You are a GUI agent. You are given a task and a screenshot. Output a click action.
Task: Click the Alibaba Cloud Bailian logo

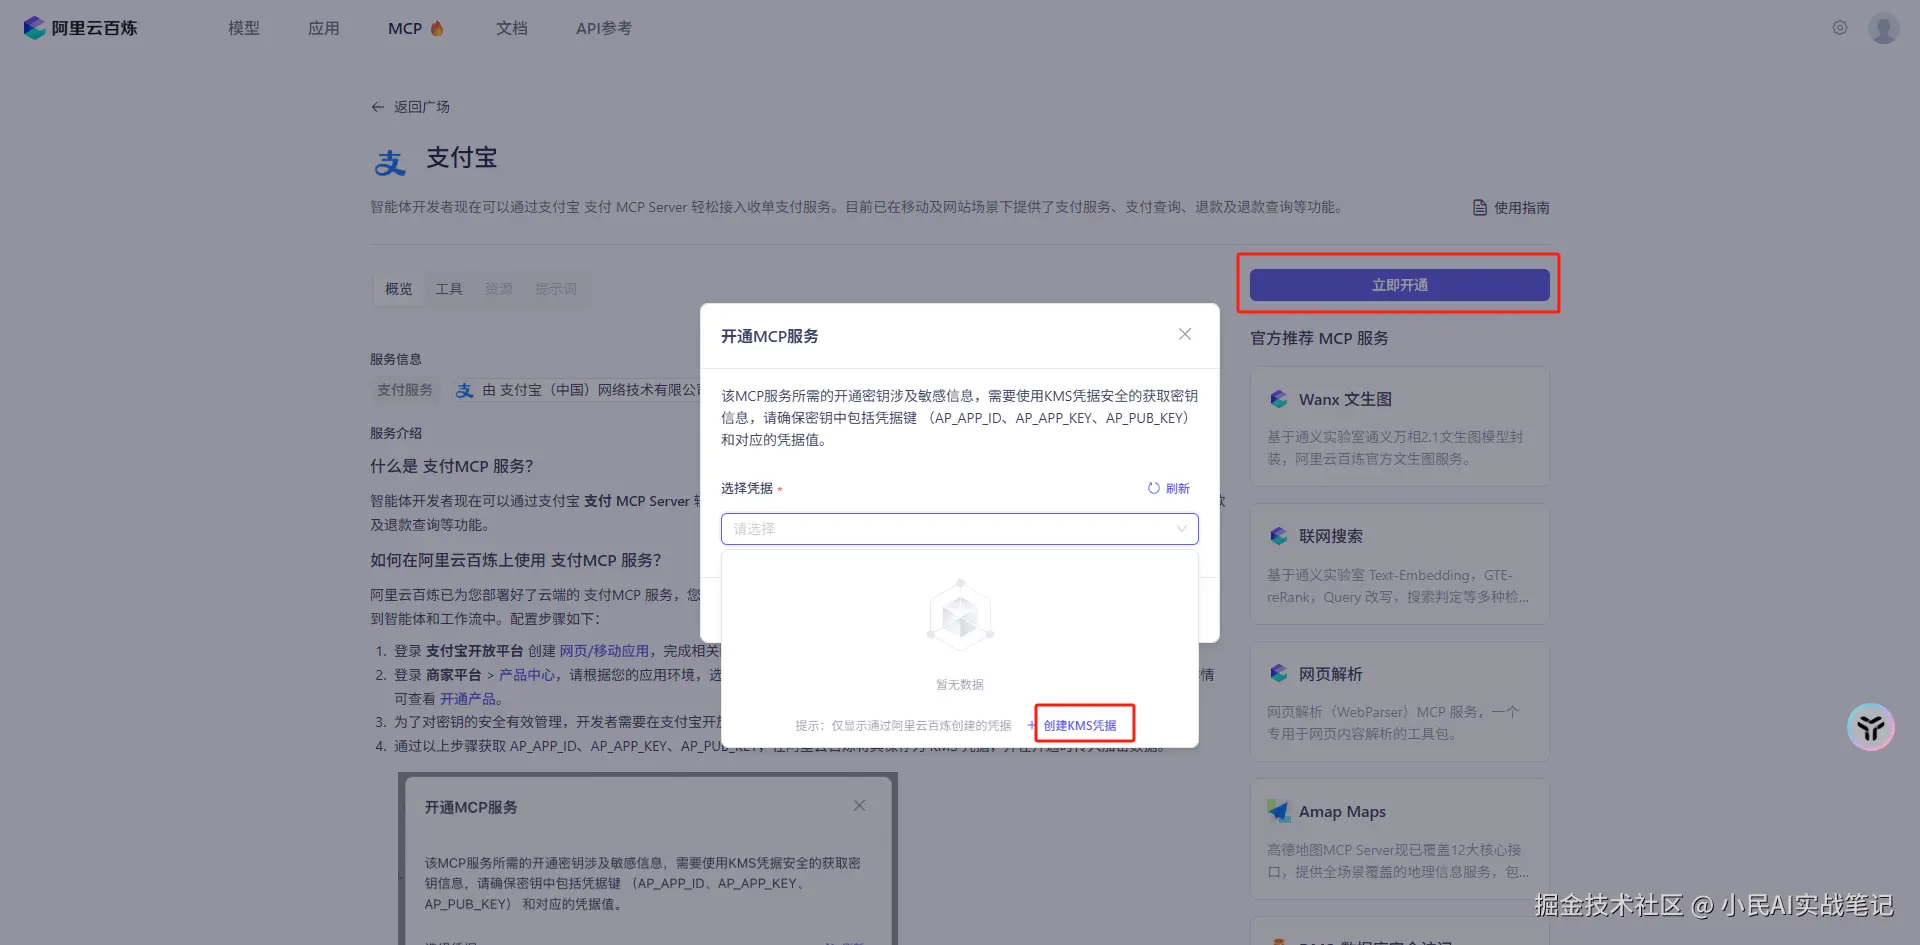80,28
